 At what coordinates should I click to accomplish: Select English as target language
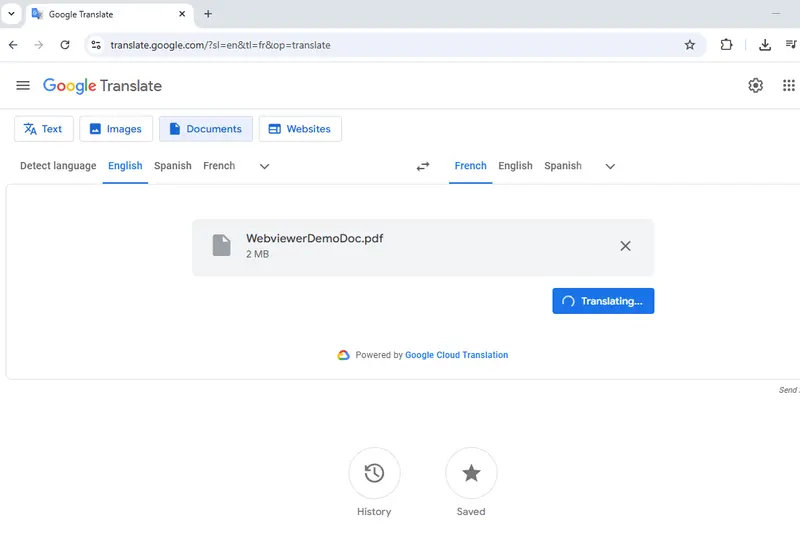click(515, 166)
